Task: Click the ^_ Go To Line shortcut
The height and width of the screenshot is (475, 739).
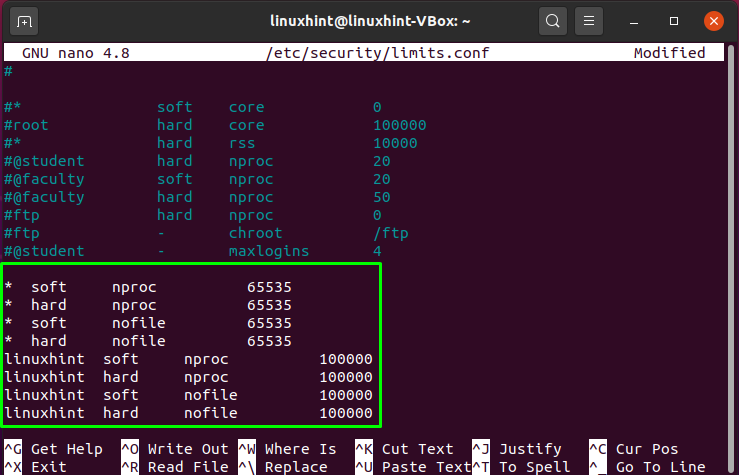Action: 647,467
